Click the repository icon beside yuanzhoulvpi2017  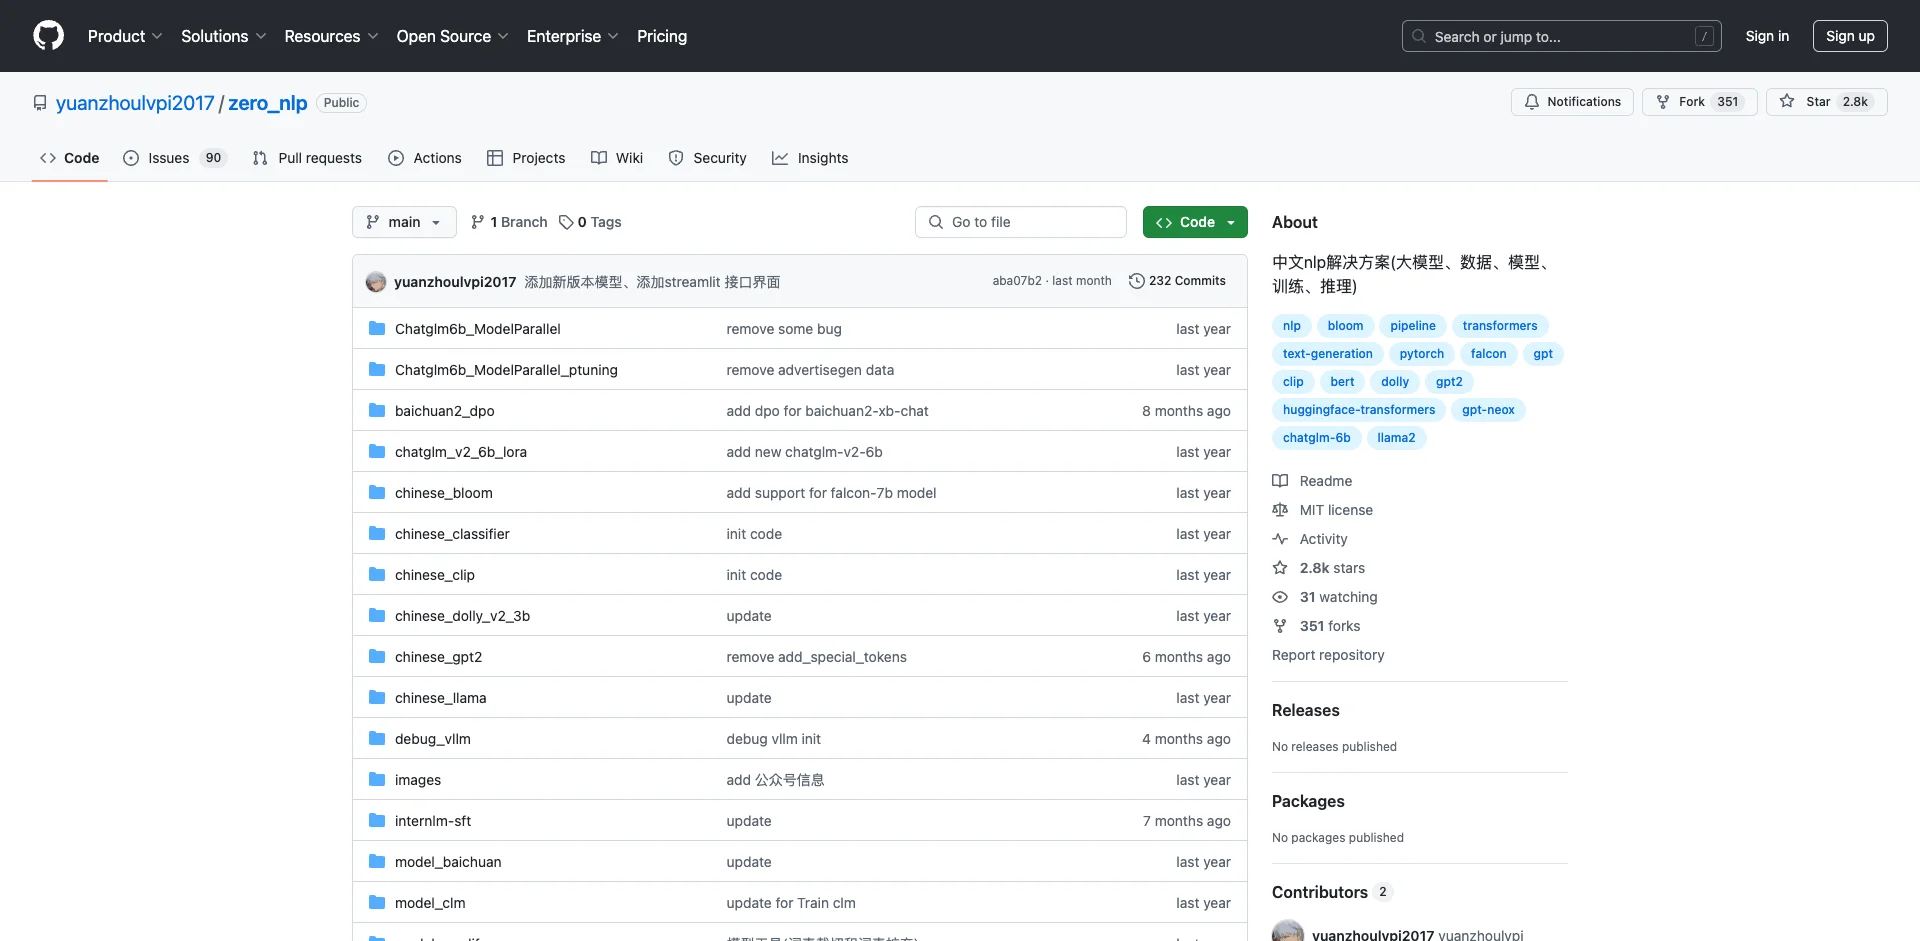tap(40, 103)
